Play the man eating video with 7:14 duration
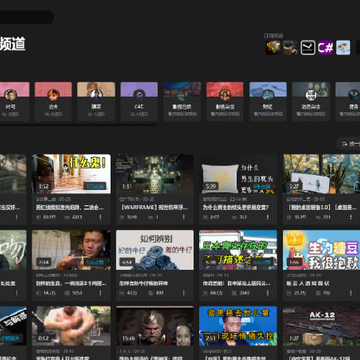360x360 pixels. click(x=71, y=250)
